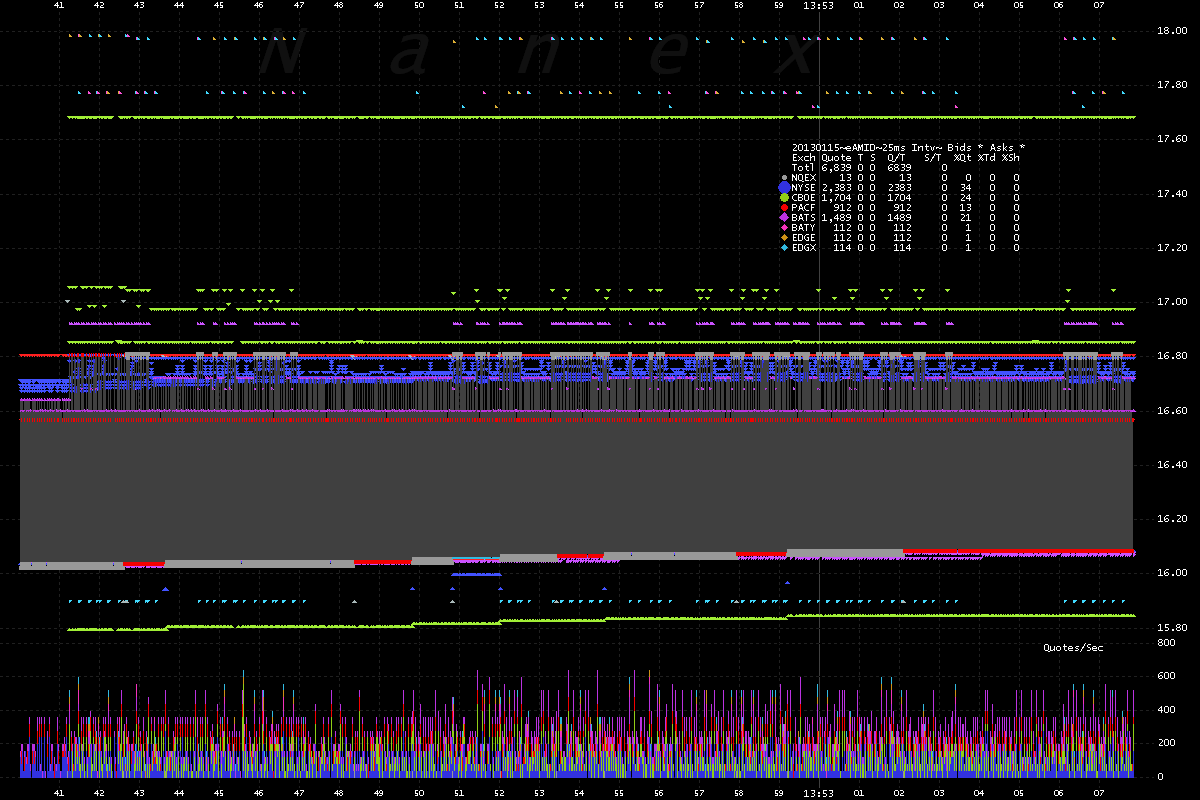Select the '%Qt' legend column header
Image resolution: width=1200 pixels, height=800 pixels.
pyautogui.click(x=962, y=157)
